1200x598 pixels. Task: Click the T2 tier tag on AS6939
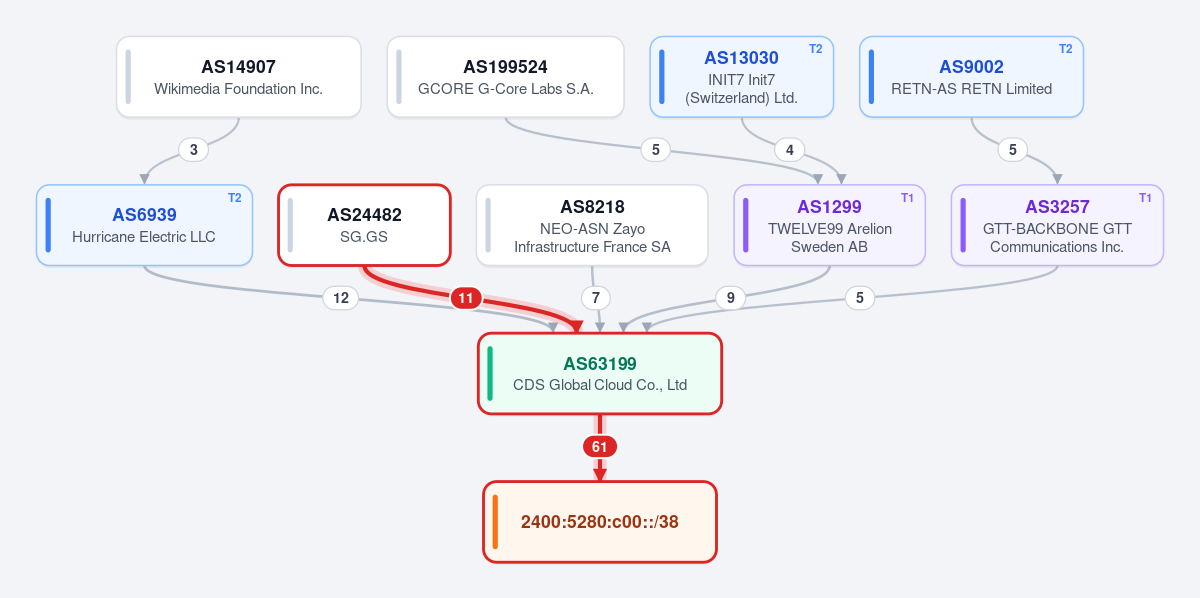234,198
